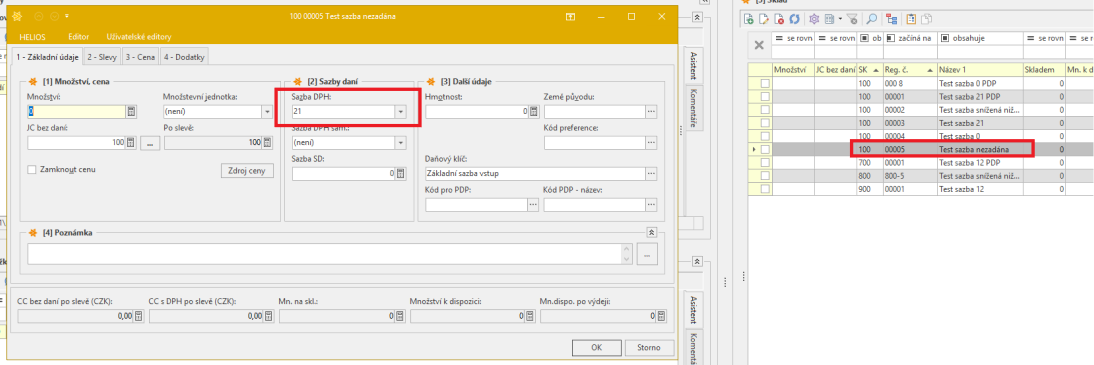This screenshot has height=365, width=1094.
Task: Open the lookup button for Země původu
Action: pos(651,111)
